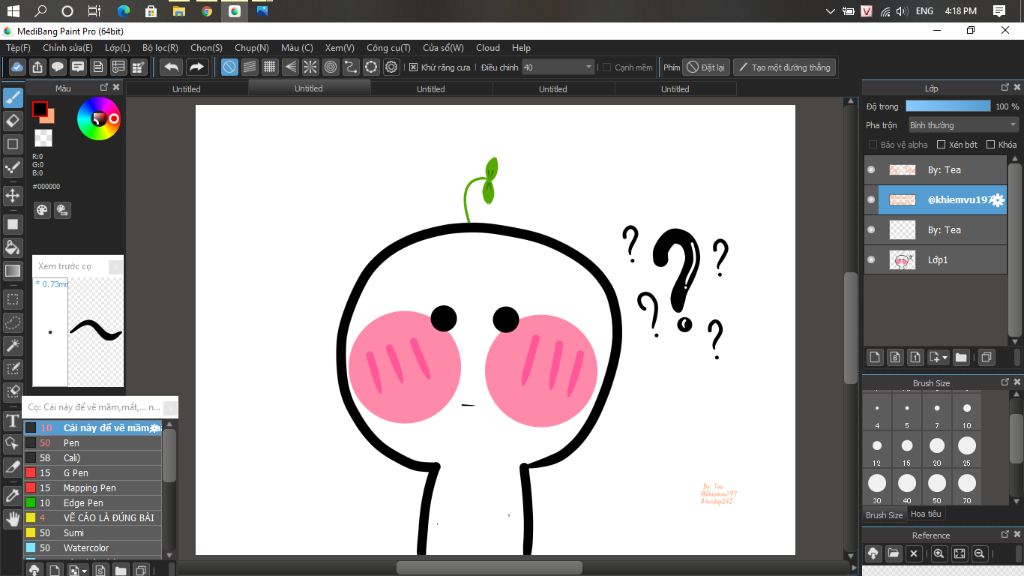Select the Eraser tool
This screenshot has width=1024, height=576.
point(12,121)
